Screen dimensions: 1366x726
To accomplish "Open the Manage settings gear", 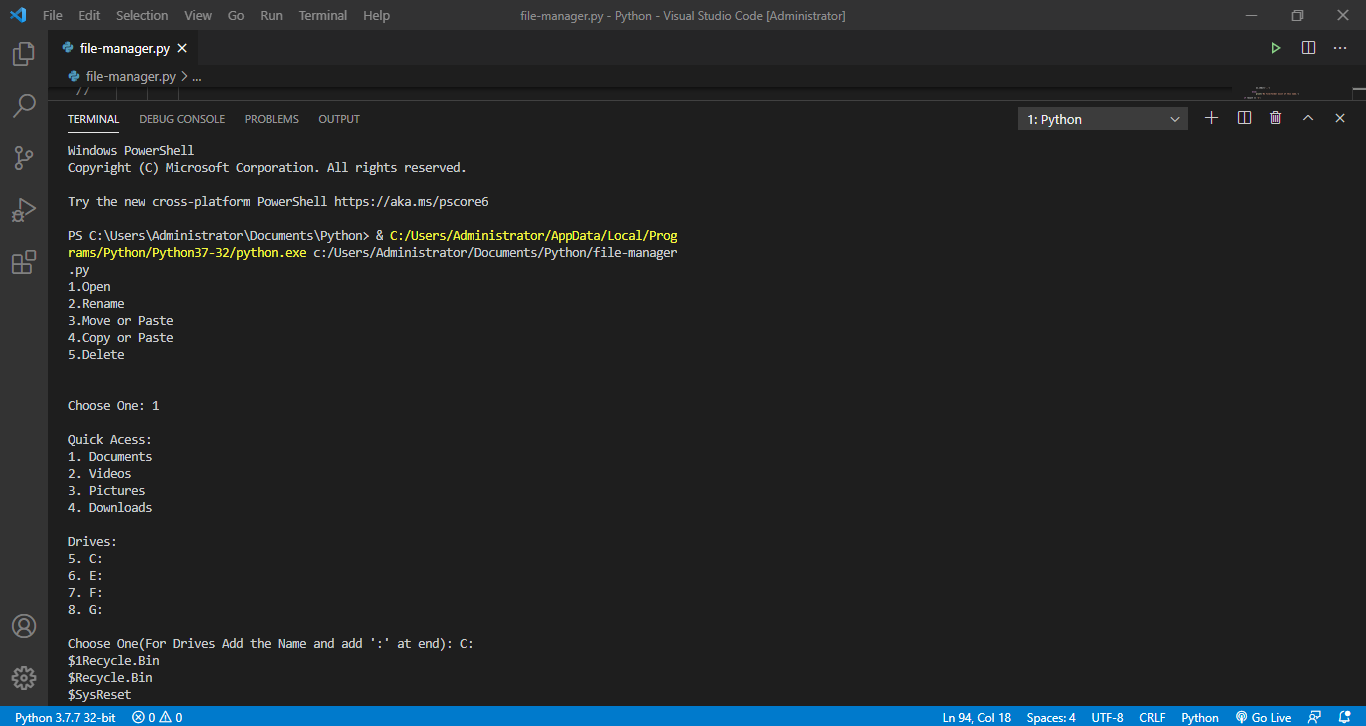I will pyautogui.click(x=23, y=677).
